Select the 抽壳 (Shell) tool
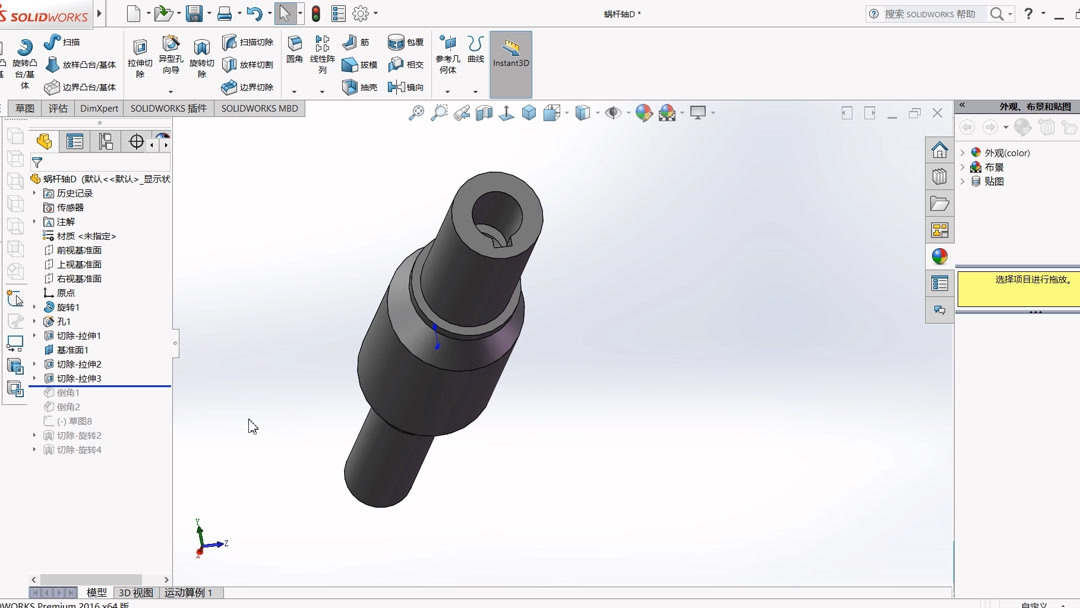This screenshot has height=608, width=1080. click(x=358, y=85)
